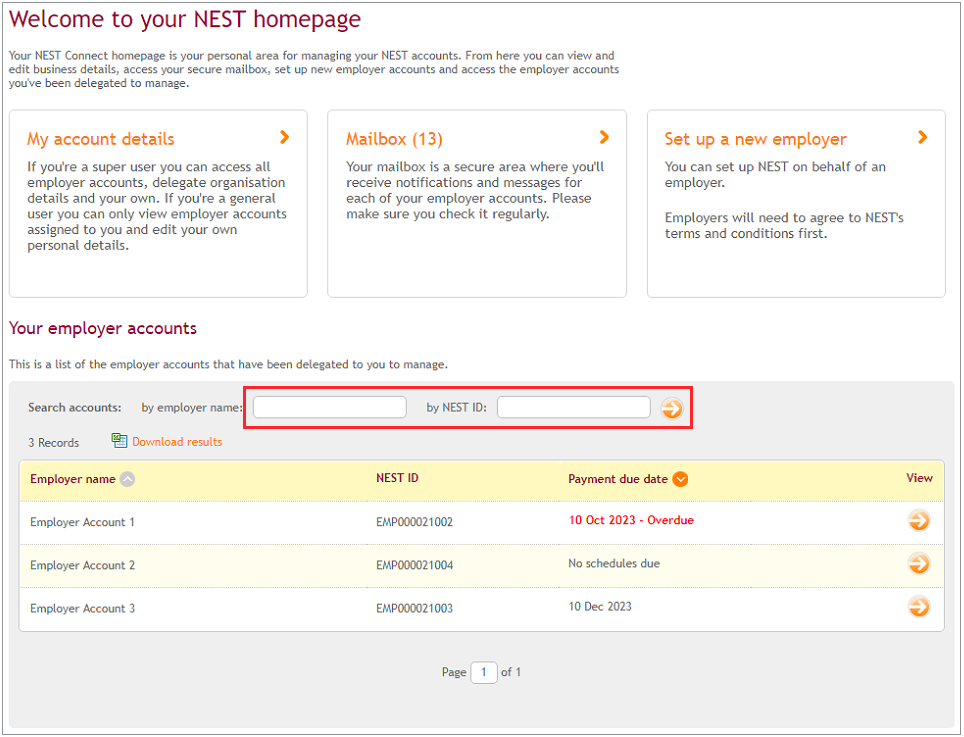Image resolution: width=964 pixels, height=737 pixels.
Task: Focus the by employer name search field
Action: (x=330, y=408)
